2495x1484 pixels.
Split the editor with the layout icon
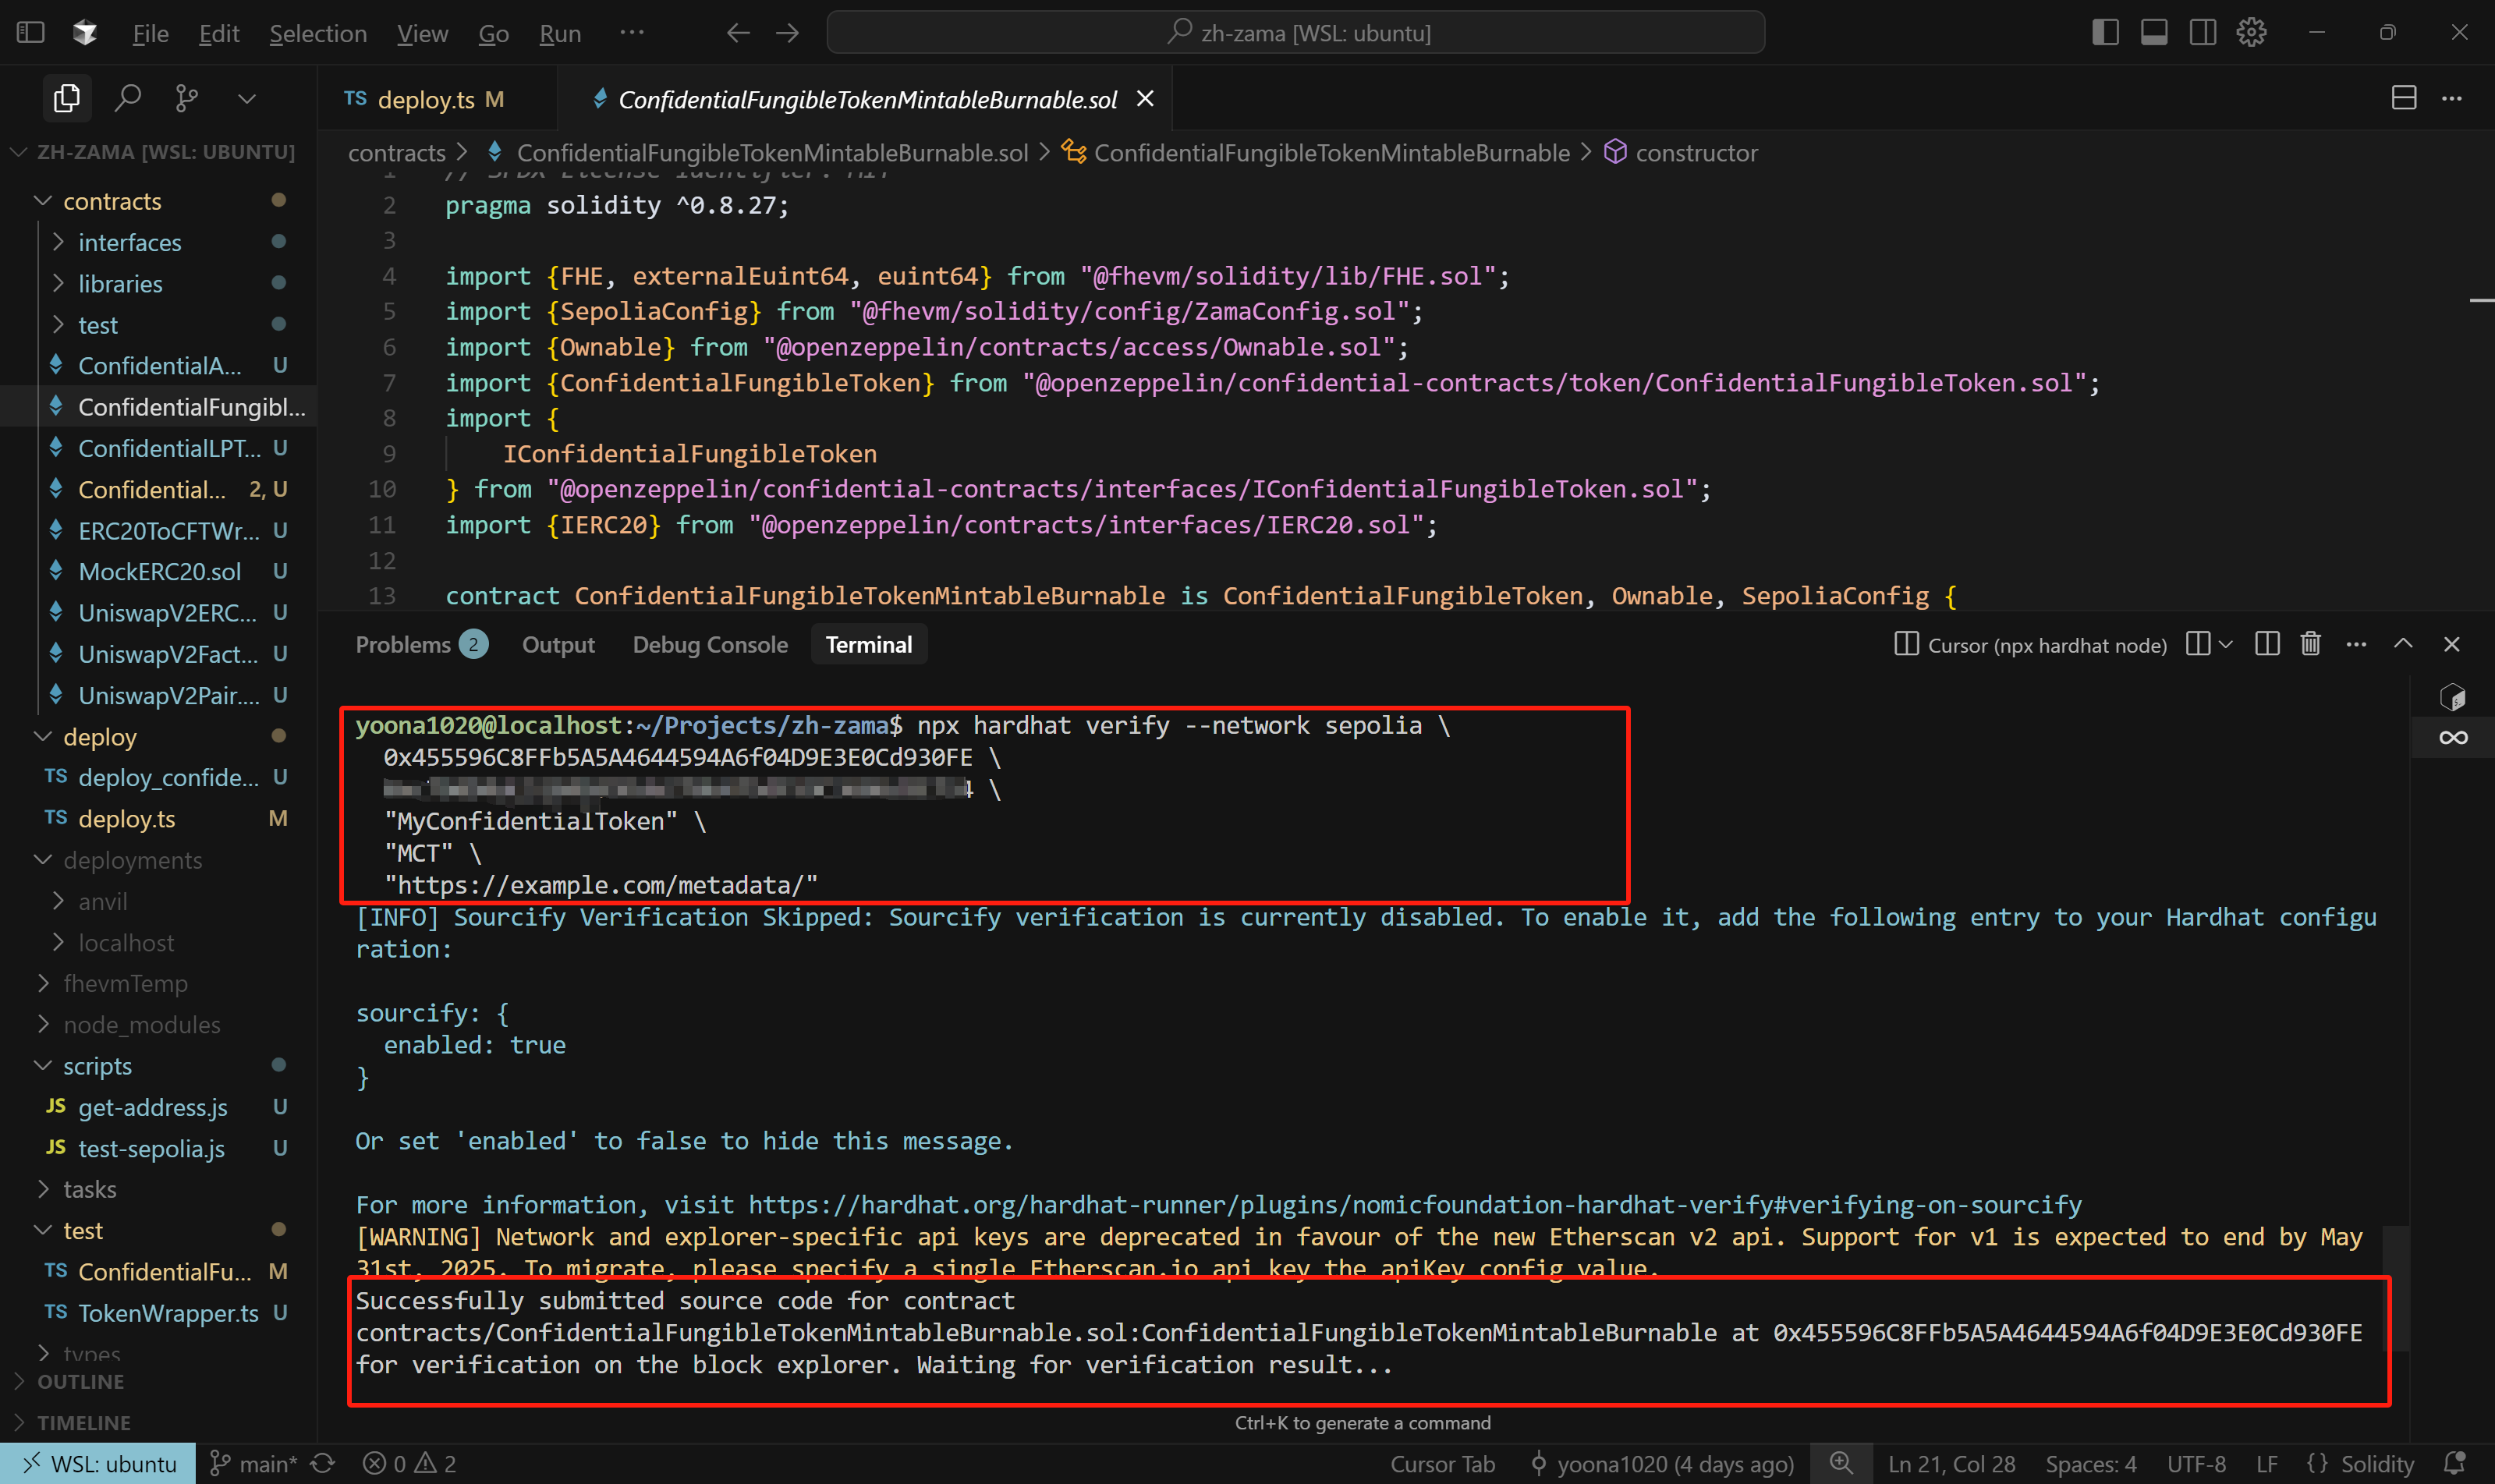point(2404,98)
